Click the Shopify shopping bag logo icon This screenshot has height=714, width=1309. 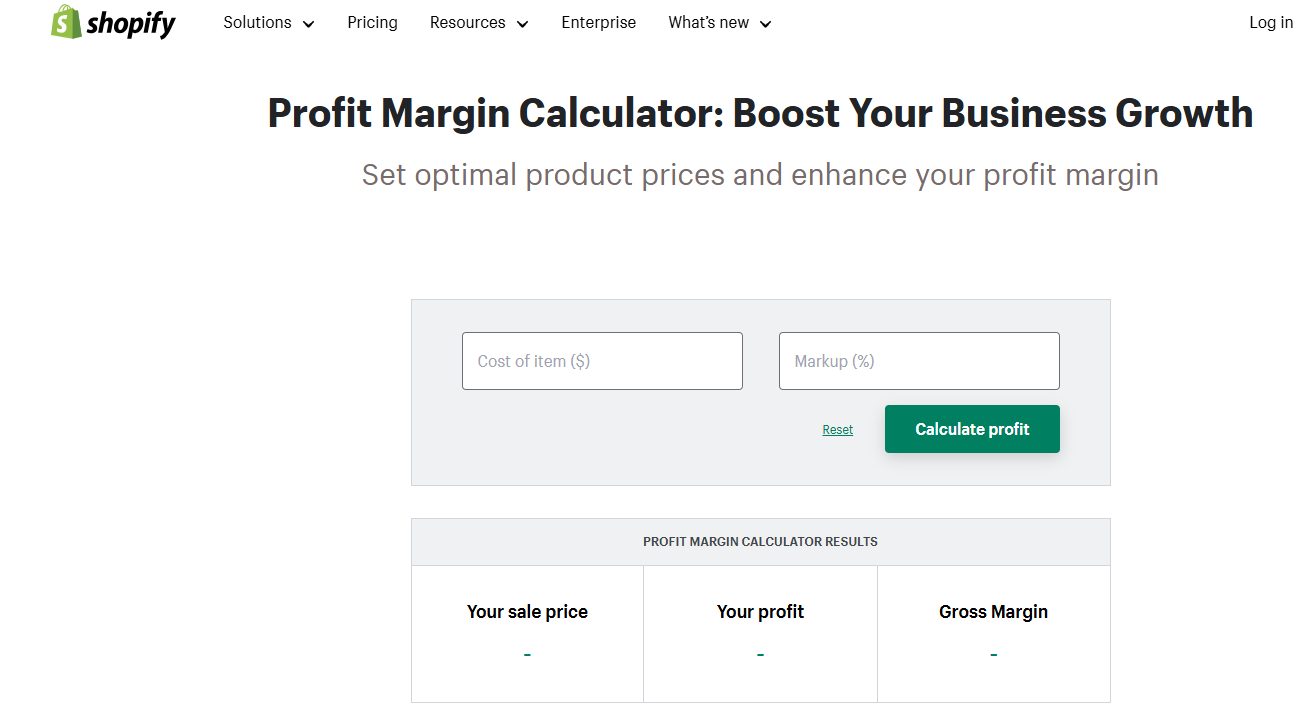point(64,21)
